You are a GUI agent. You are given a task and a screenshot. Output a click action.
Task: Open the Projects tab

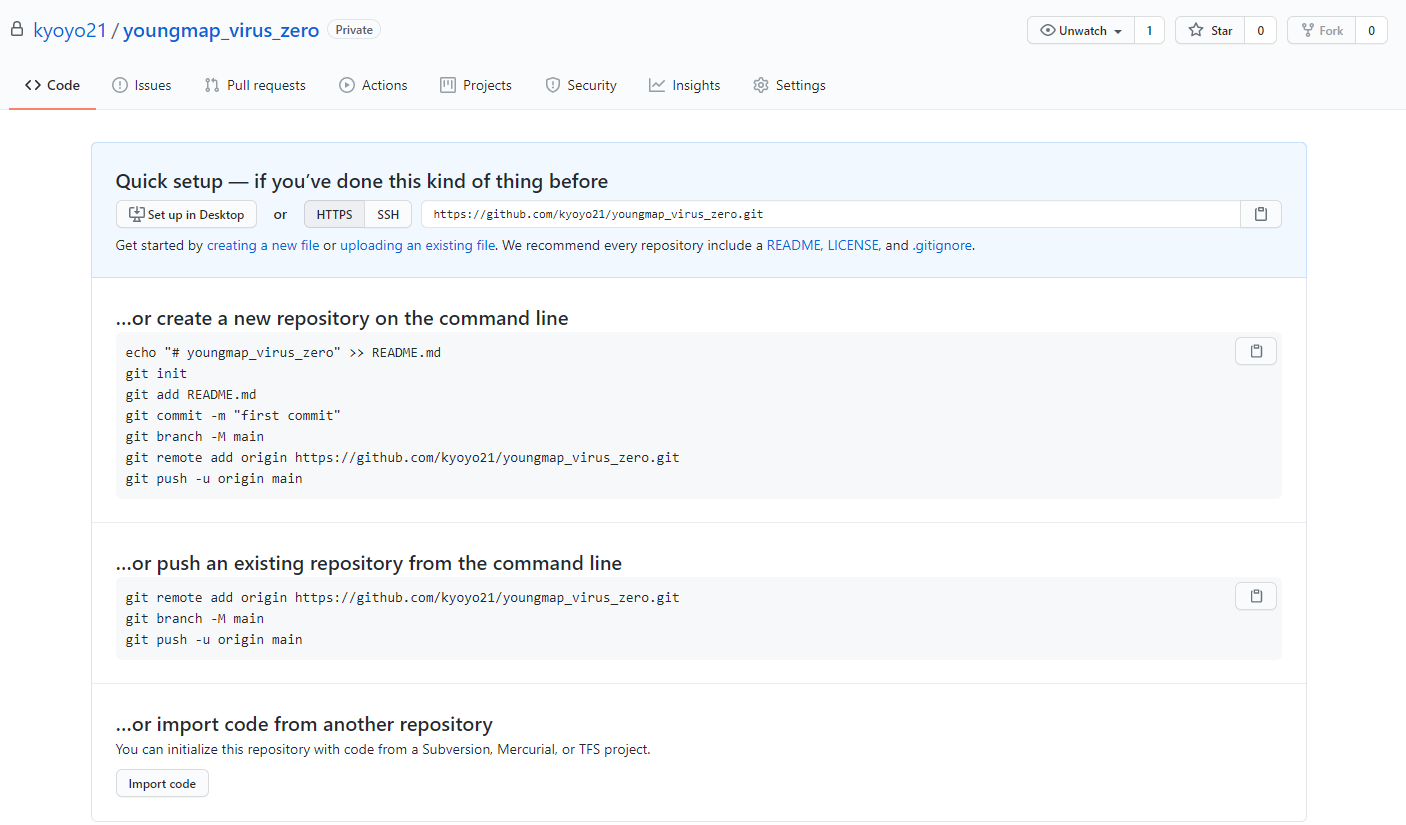pyautogui.click(x=476, y=85)
